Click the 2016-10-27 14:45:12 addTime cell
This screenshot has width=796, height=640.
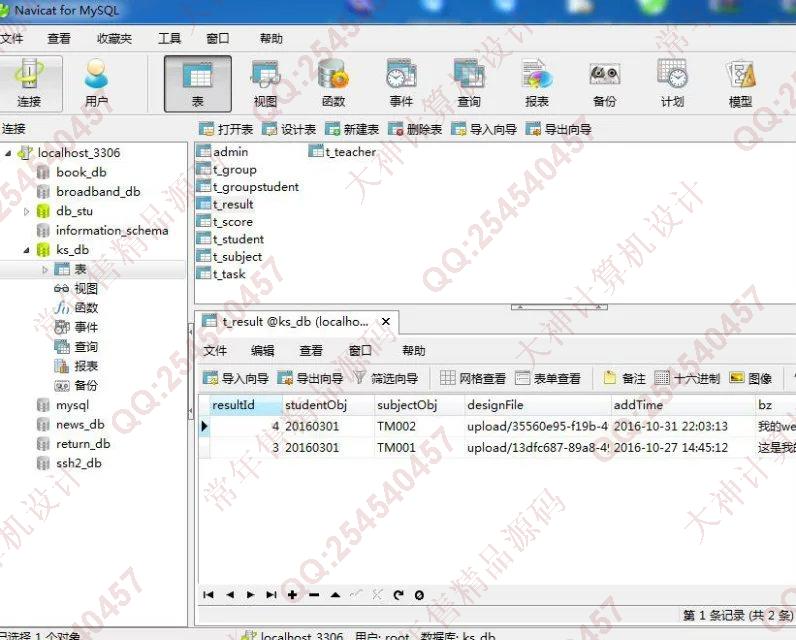click(682, 448)
